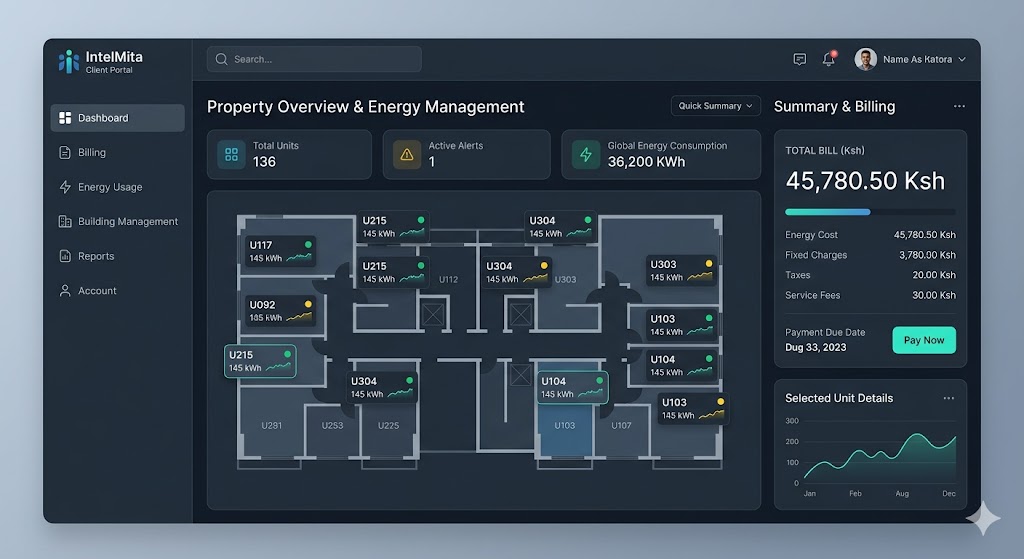Screen dimensions: 1024x559
Task: Select room U107 on floor plan
Action: pos(621,426)
